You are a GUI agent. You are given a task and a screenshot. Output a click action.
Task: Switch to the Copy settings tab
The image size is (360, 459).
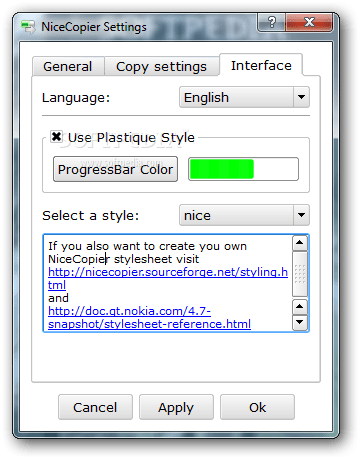point(161,67)
